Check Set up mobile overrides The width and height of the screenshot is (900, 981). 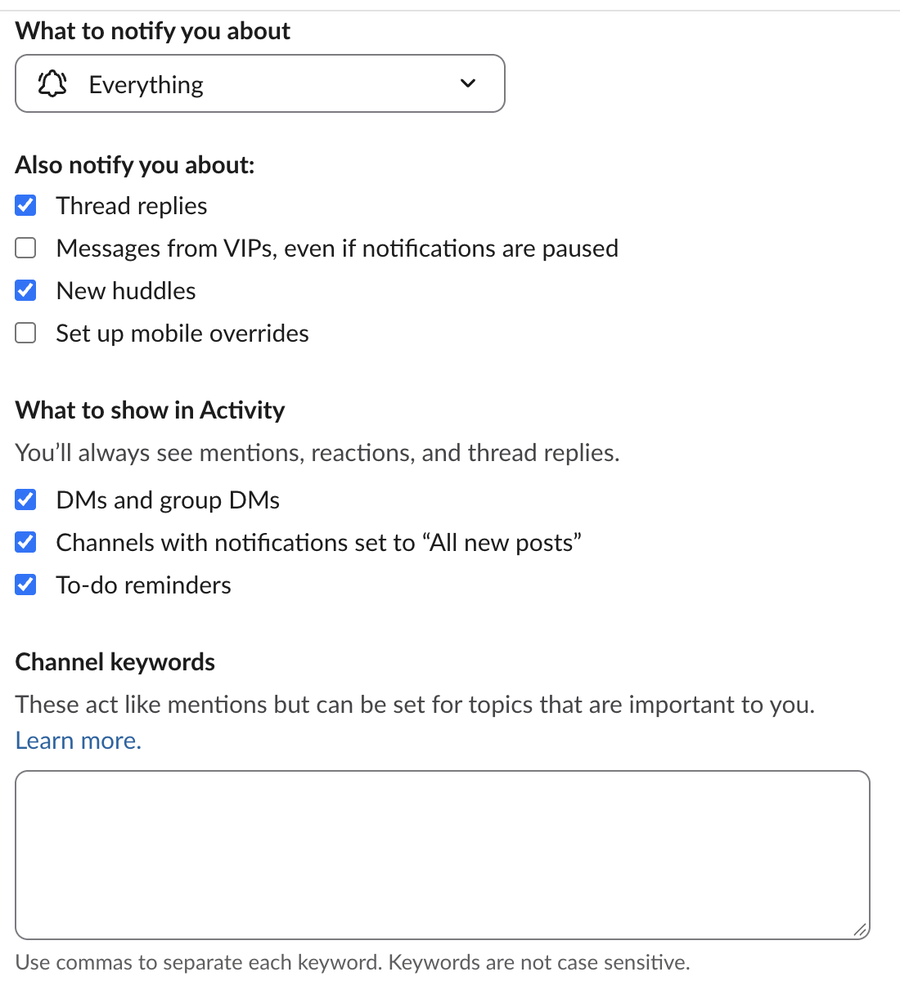click(26, 333)
